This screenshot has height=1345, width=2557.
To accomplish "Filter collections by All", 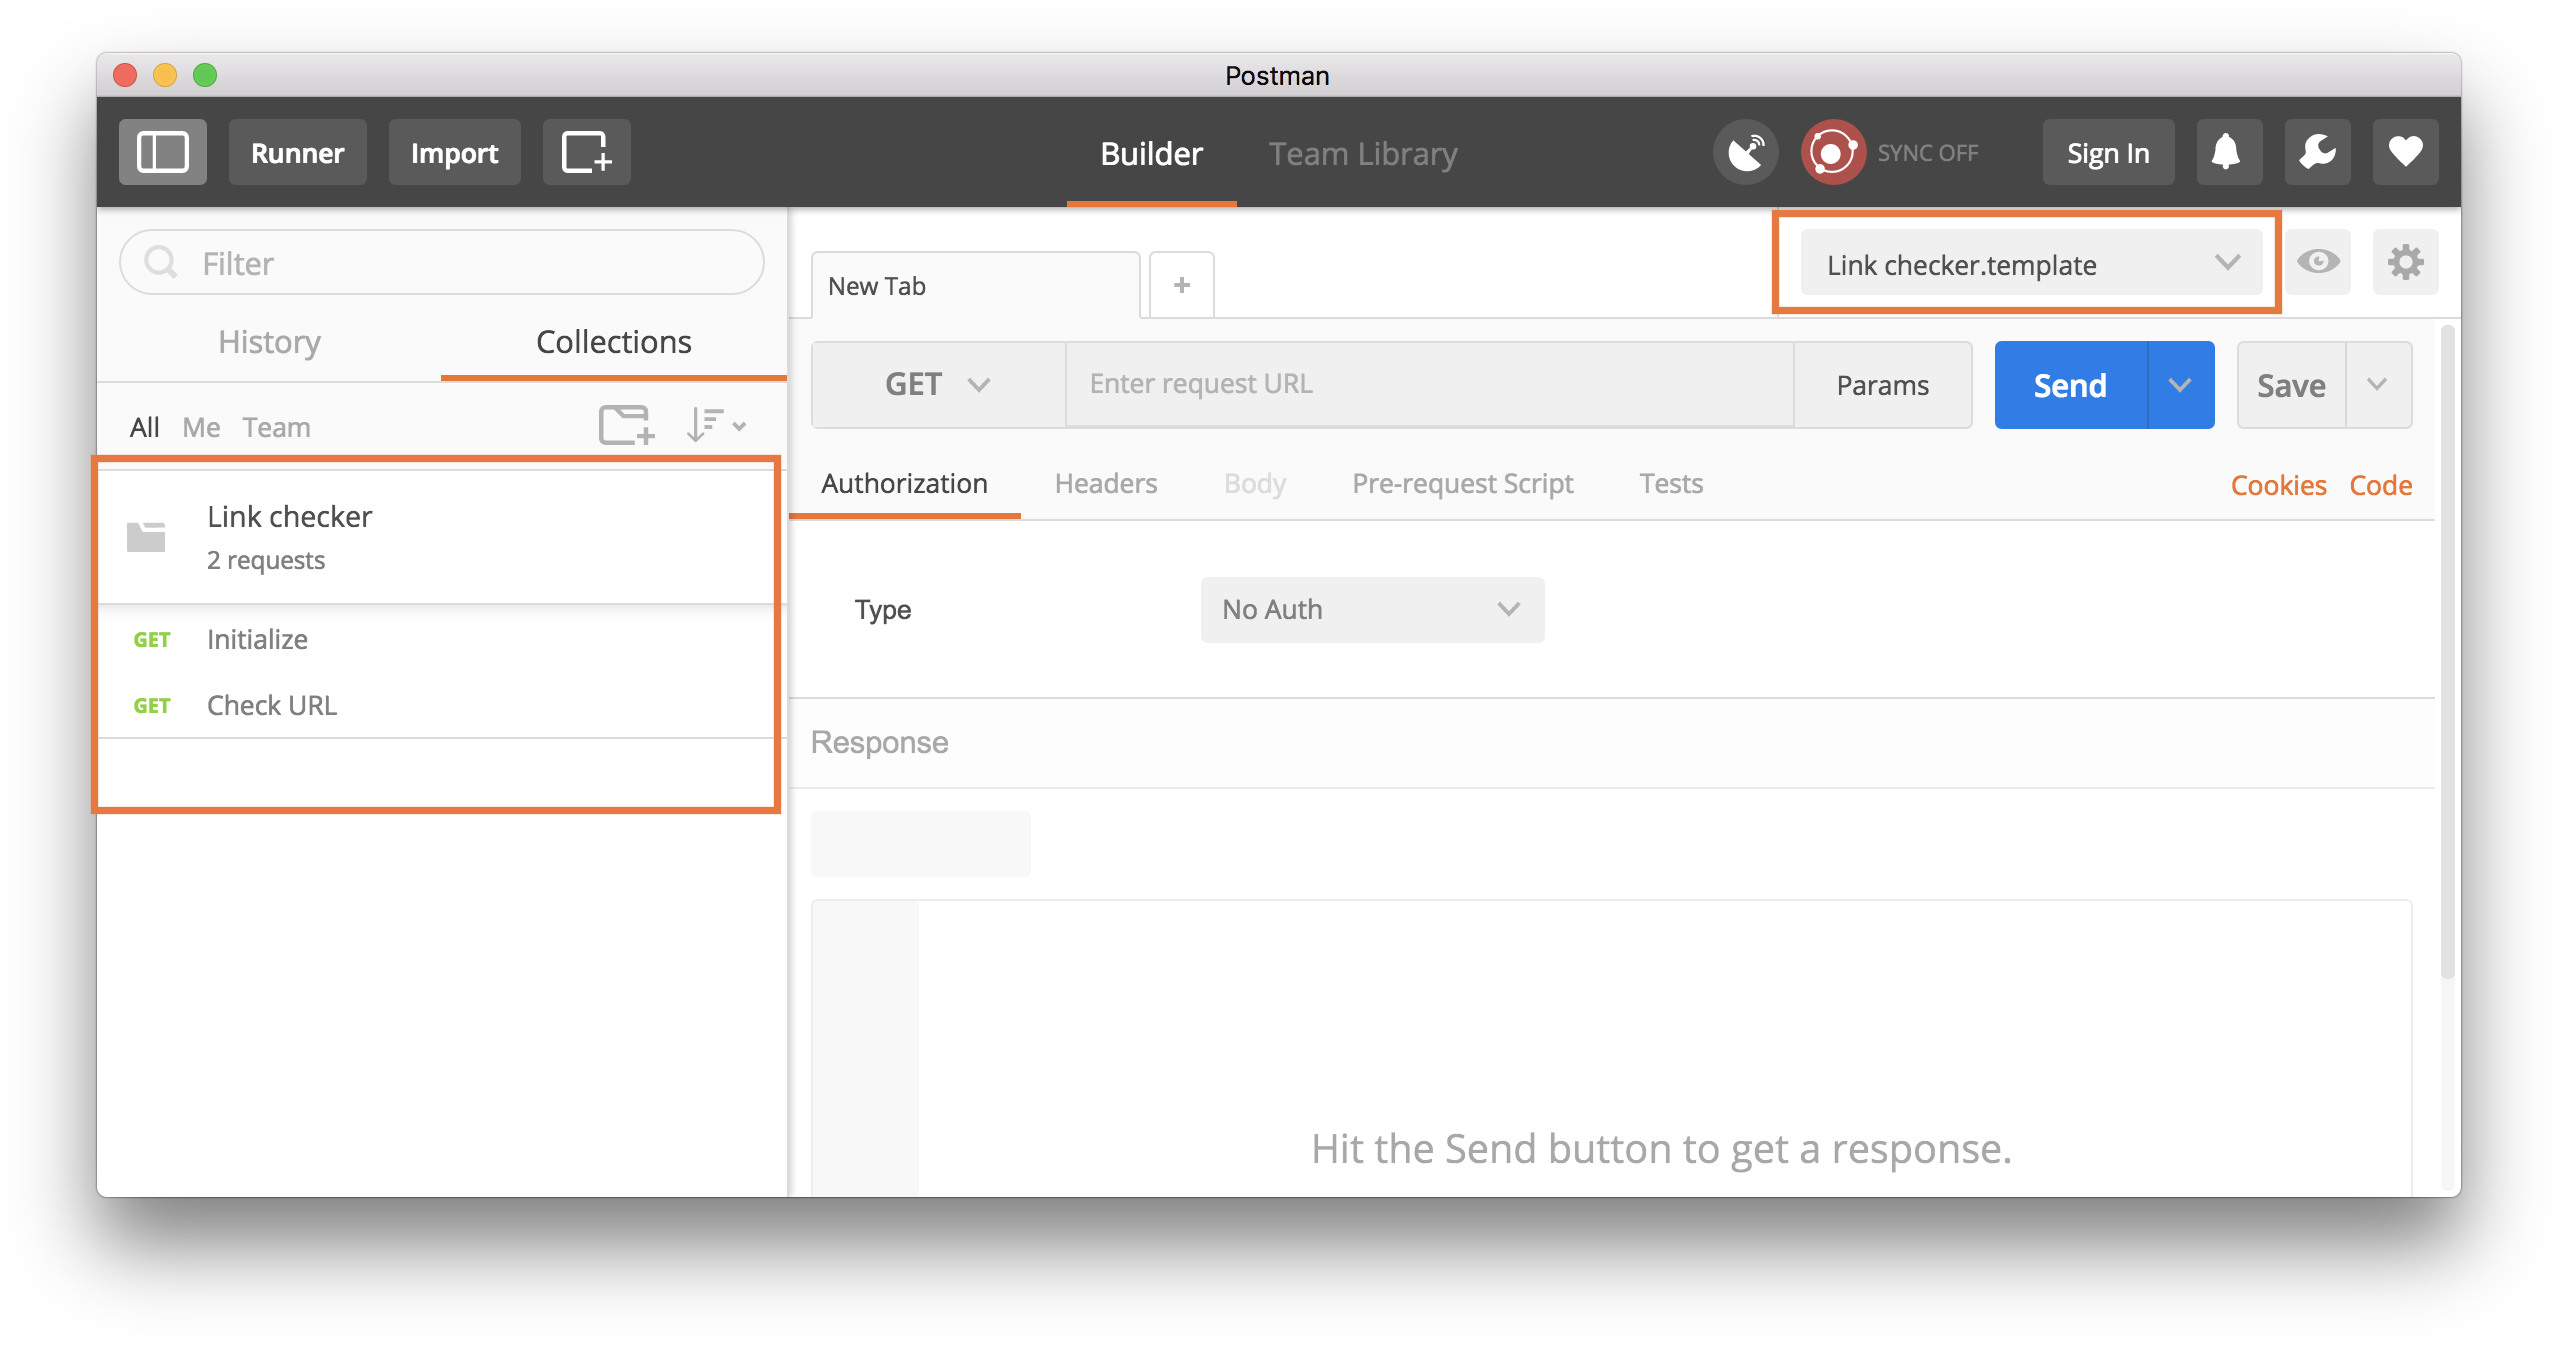I will tap(144, 427).
